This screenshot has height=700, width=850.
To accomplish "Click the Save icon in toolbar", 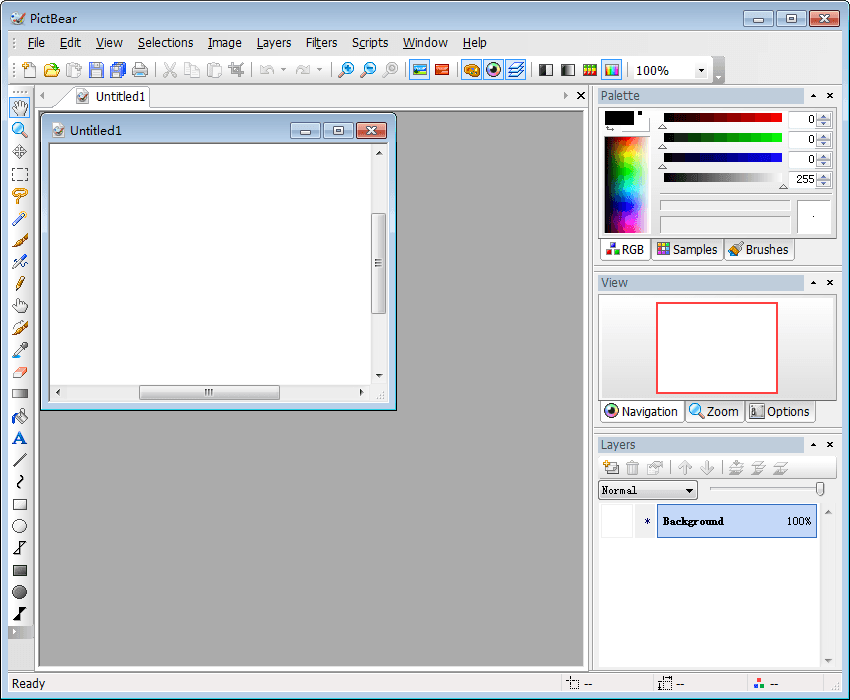I will 96,70.
